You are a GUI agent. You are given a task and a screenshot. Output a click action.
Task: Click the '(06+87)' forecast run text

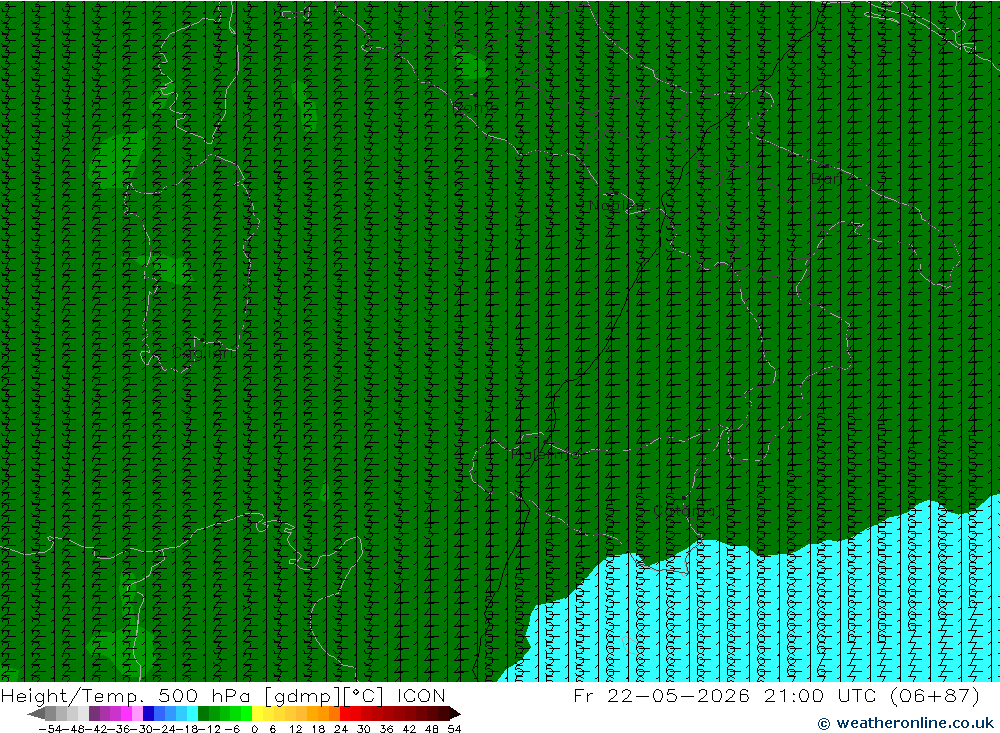[x=935, y=696]
